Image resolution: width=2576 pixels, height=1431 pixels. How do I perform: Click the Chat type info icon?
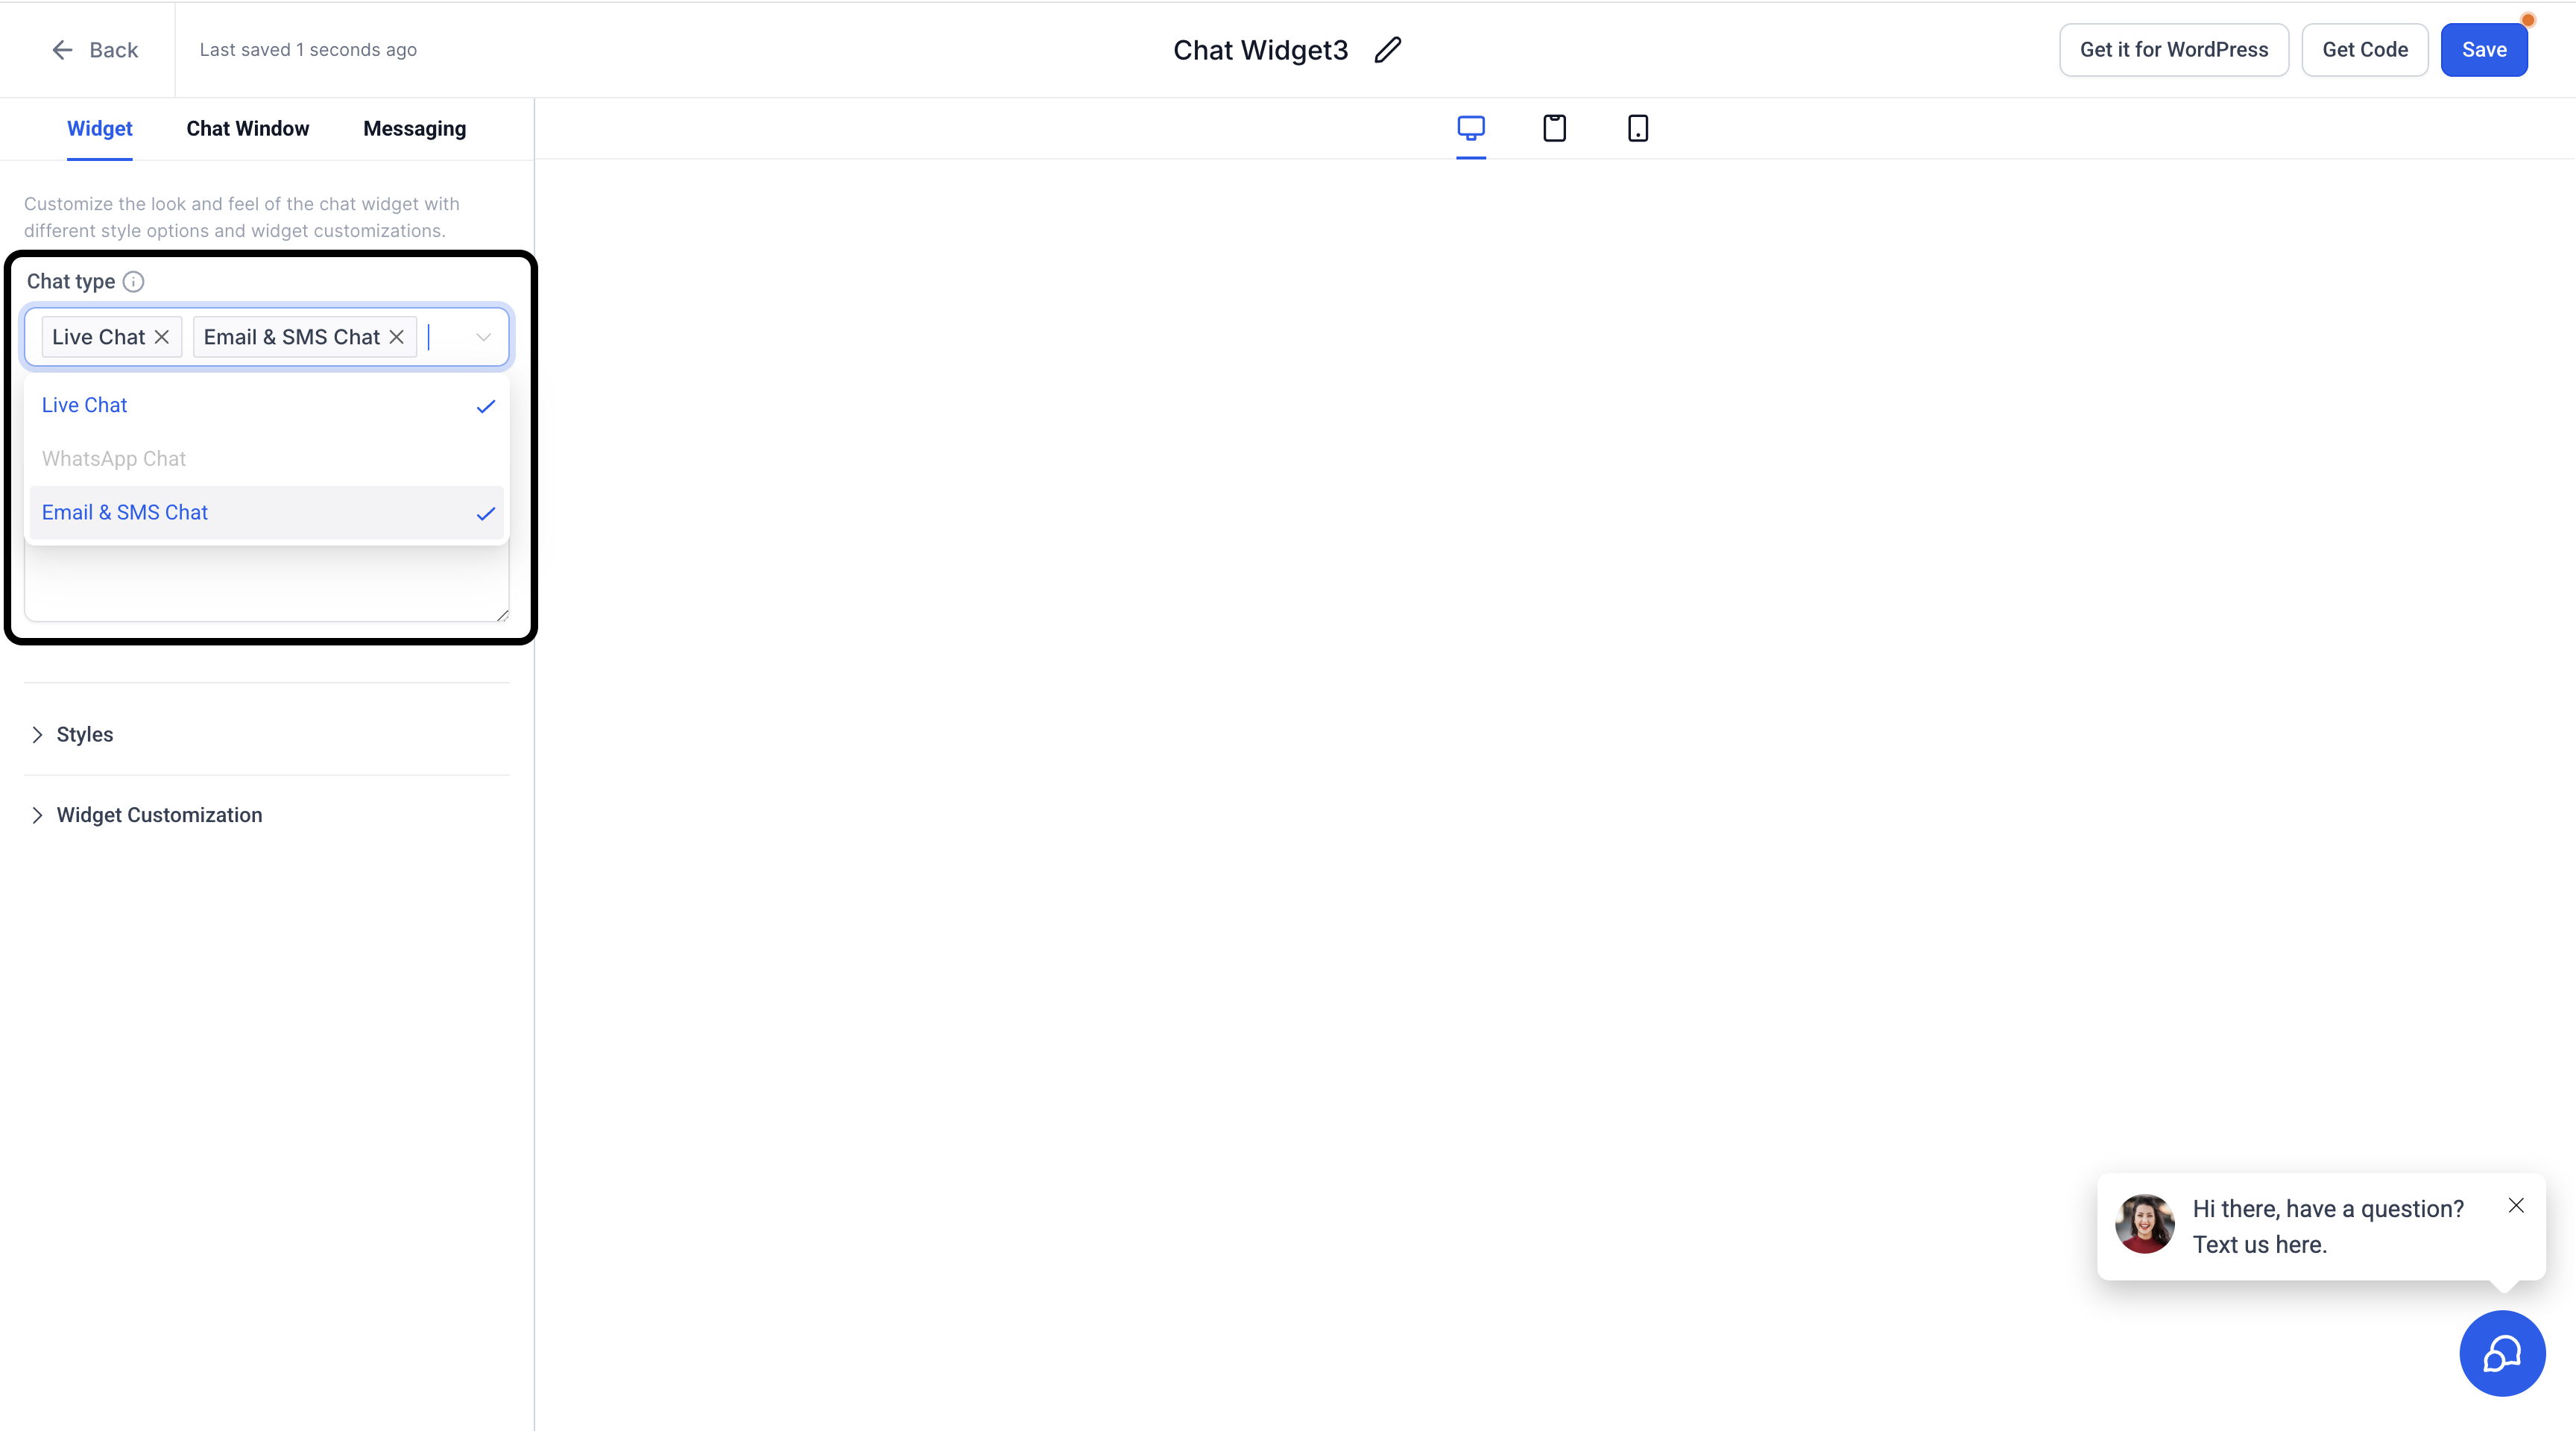coord(133,282)
